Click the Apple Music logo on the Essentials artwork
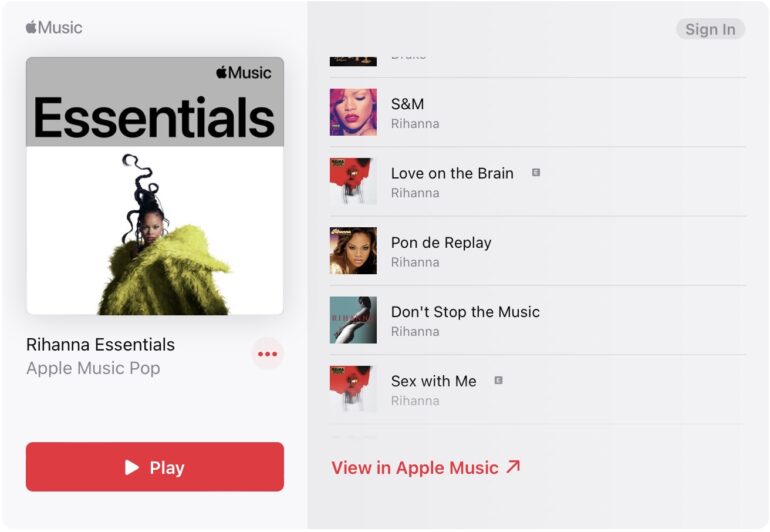Viewport: 770px width, 532px height. (x=244, y=73)
